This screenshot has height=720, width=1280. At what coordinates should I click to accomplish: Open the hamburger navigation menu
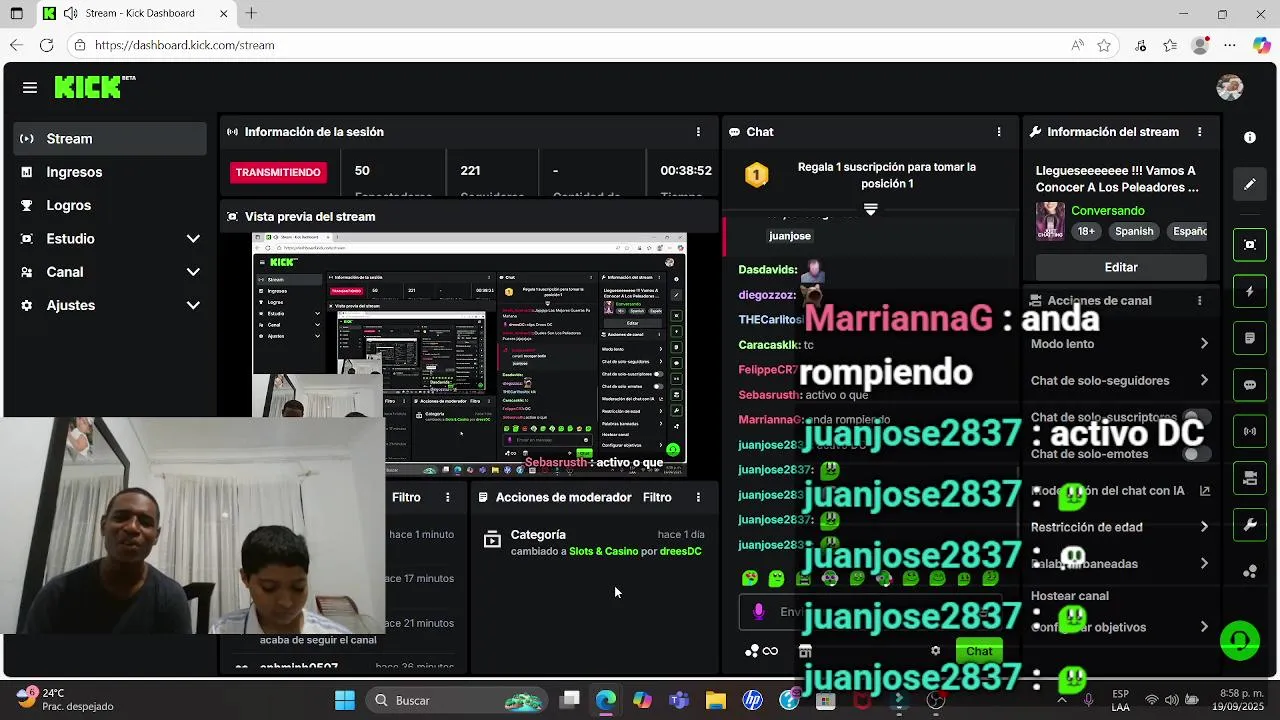pos(30,88)
